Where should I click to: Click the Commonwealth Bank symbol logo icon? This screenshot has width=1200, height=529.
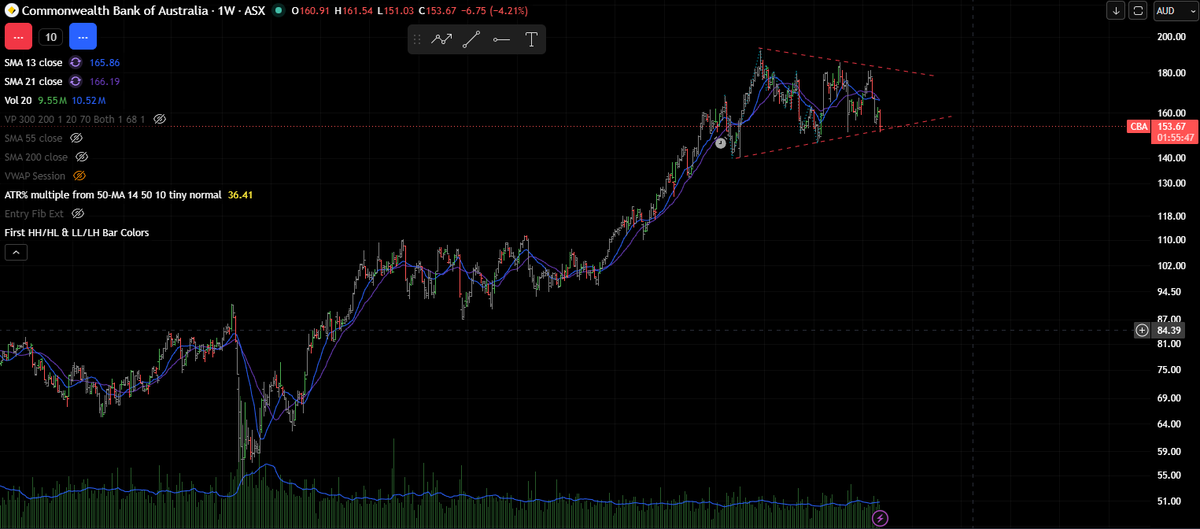tap(10, 11)
